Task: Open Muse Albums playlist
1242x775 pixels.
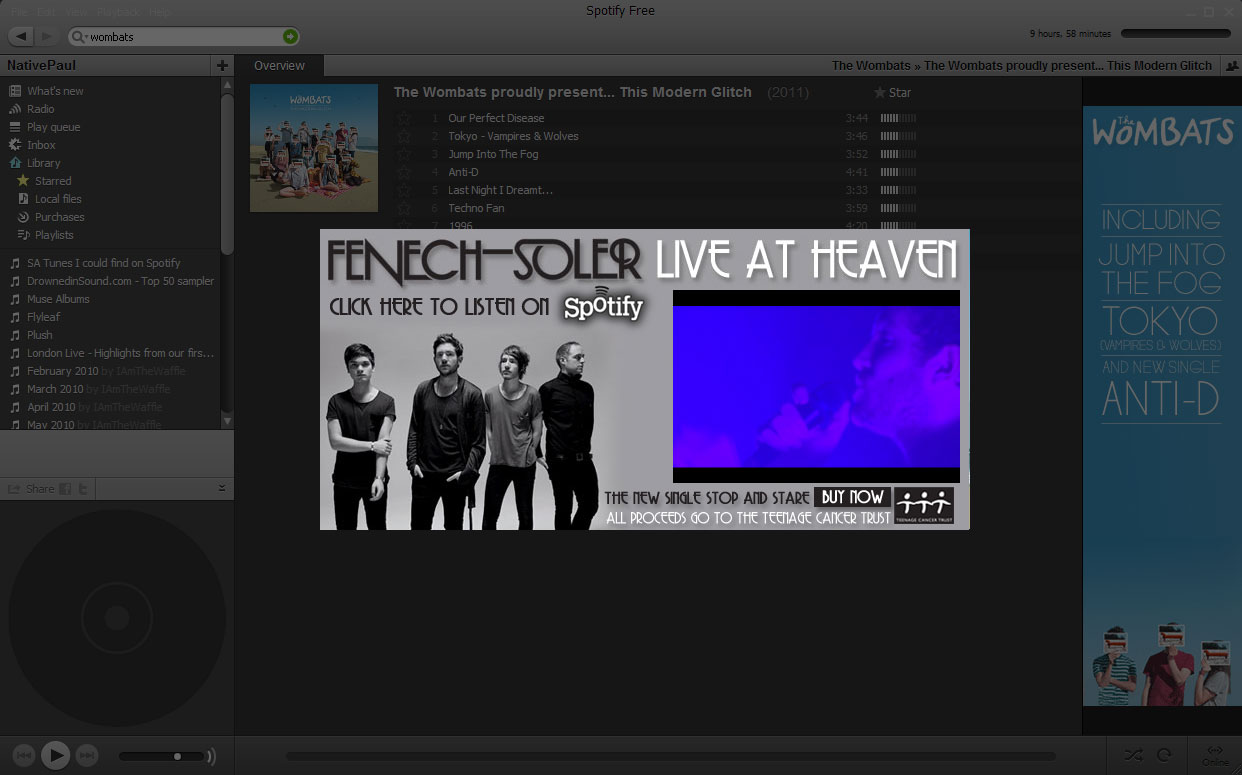Action: (x=58, y=299)
